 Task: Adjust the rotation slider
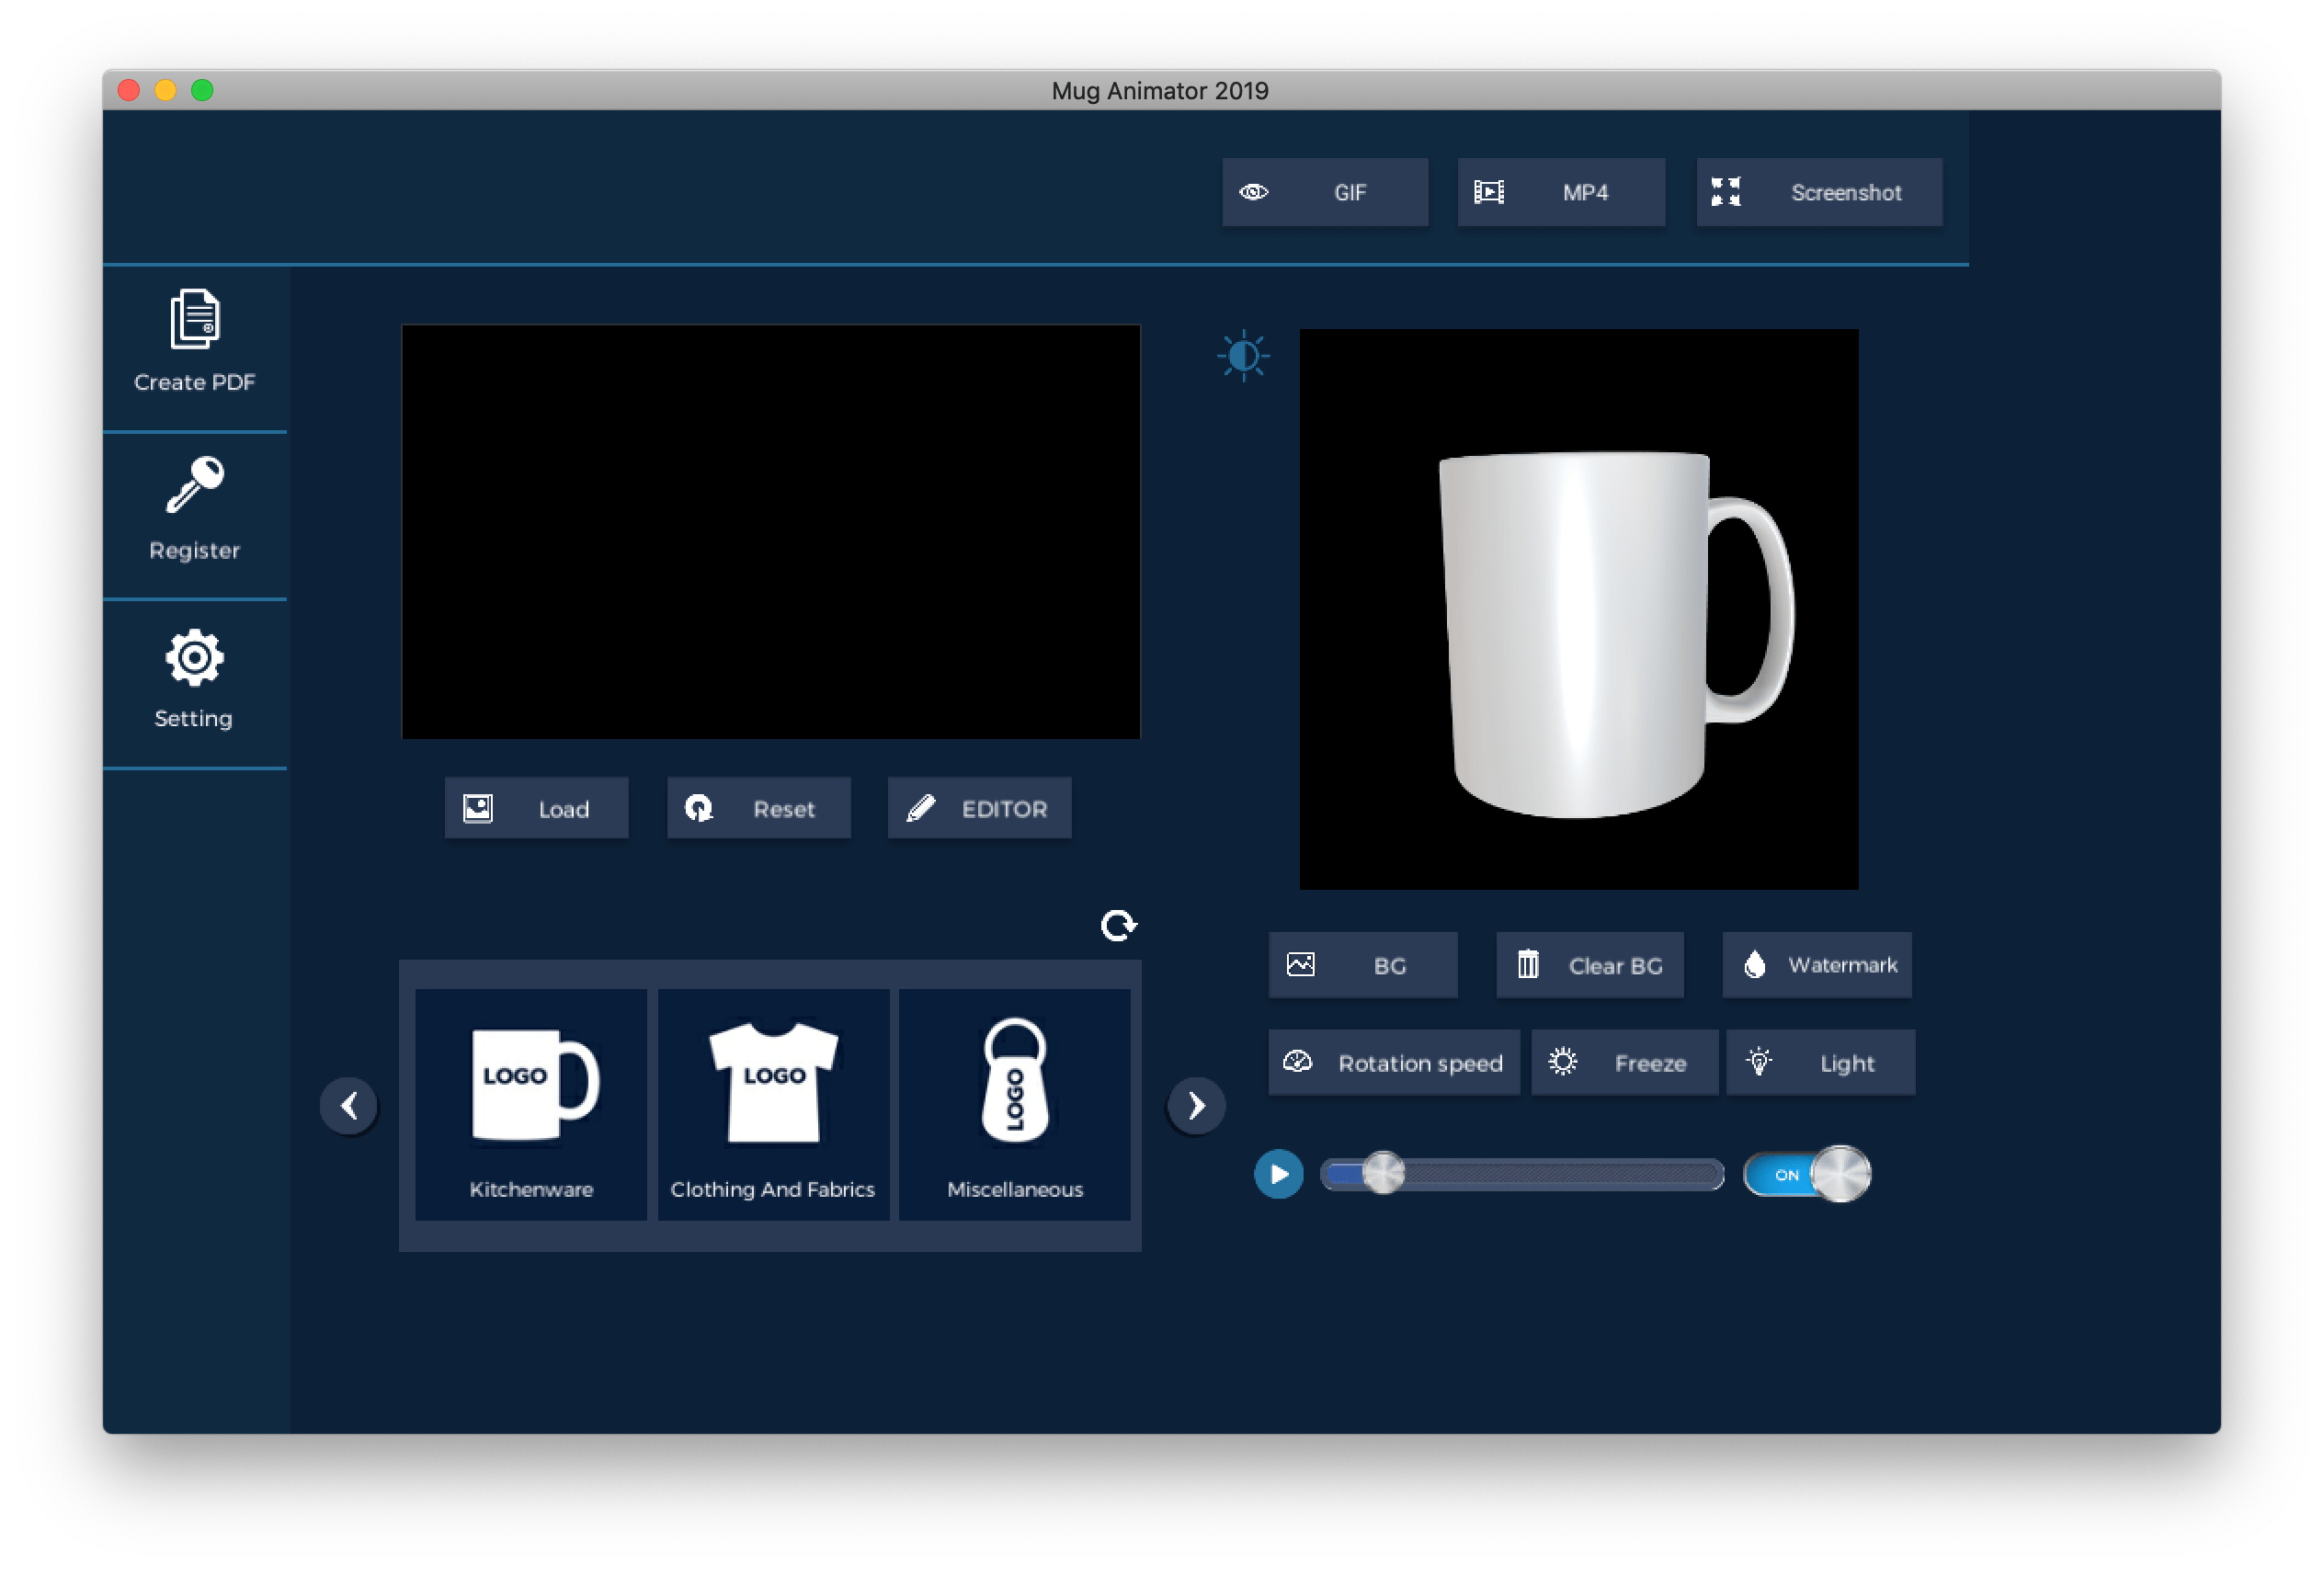coord(1384,1175)
